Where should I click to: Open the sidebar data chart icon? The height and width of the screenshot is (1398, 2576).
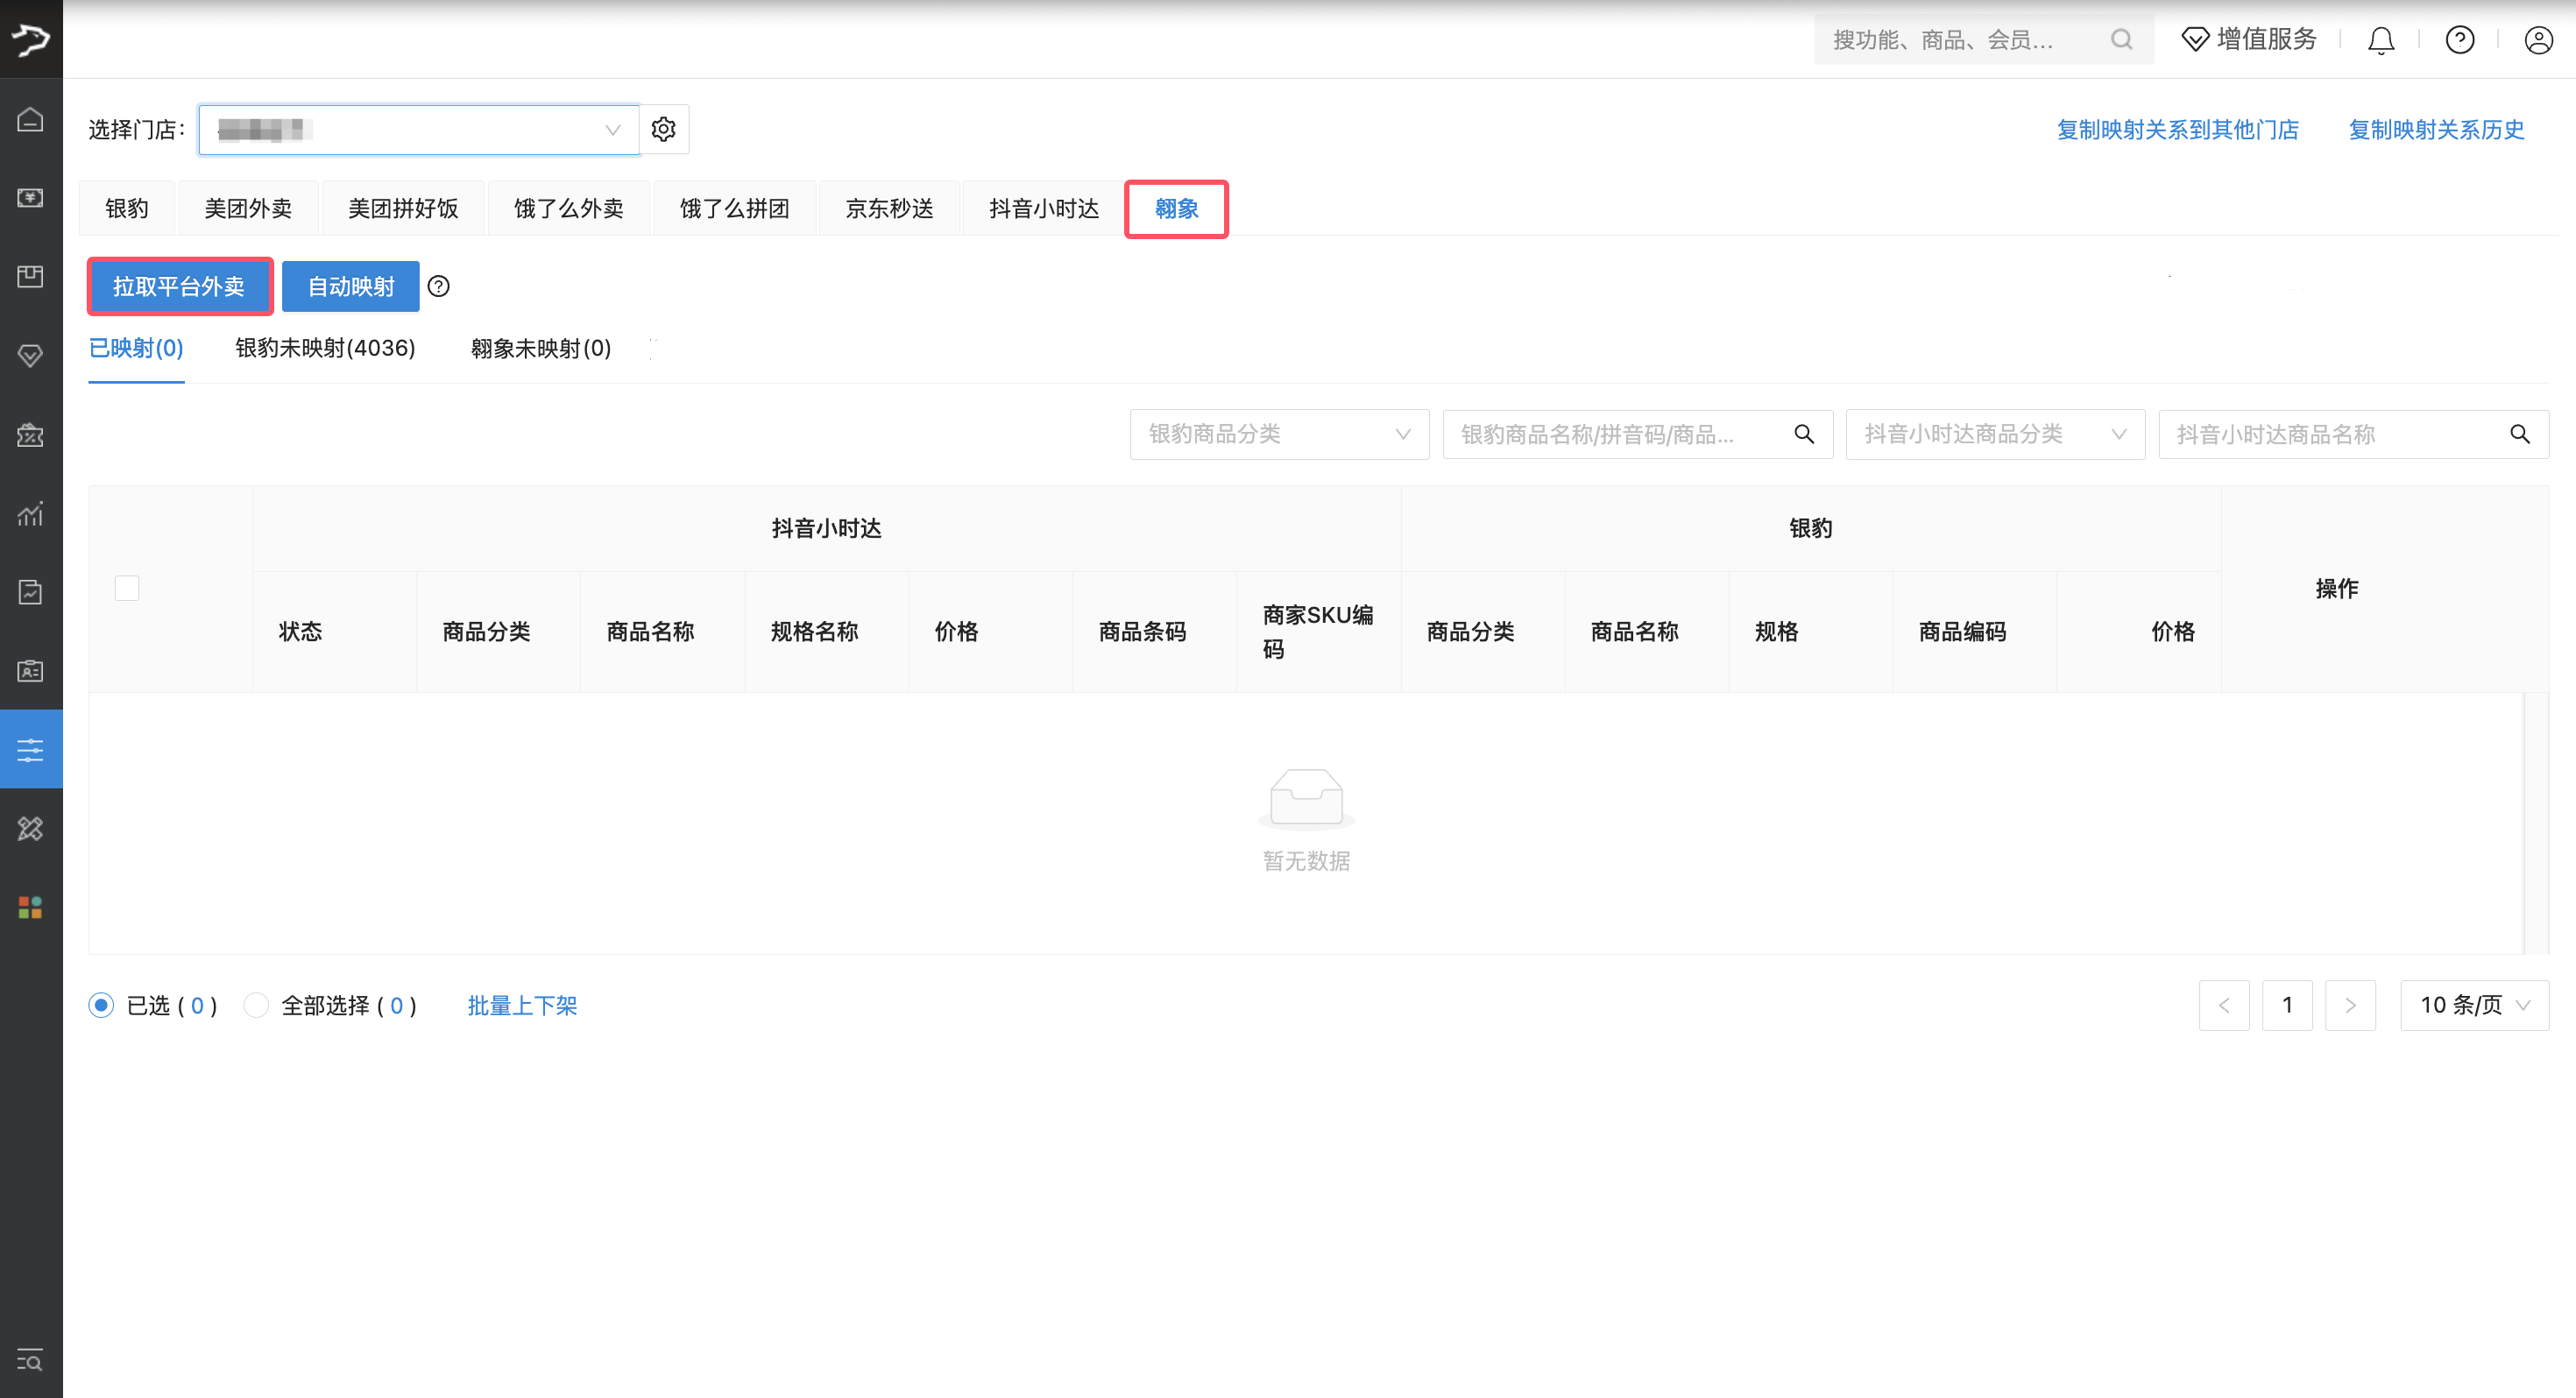pos(30,514)
